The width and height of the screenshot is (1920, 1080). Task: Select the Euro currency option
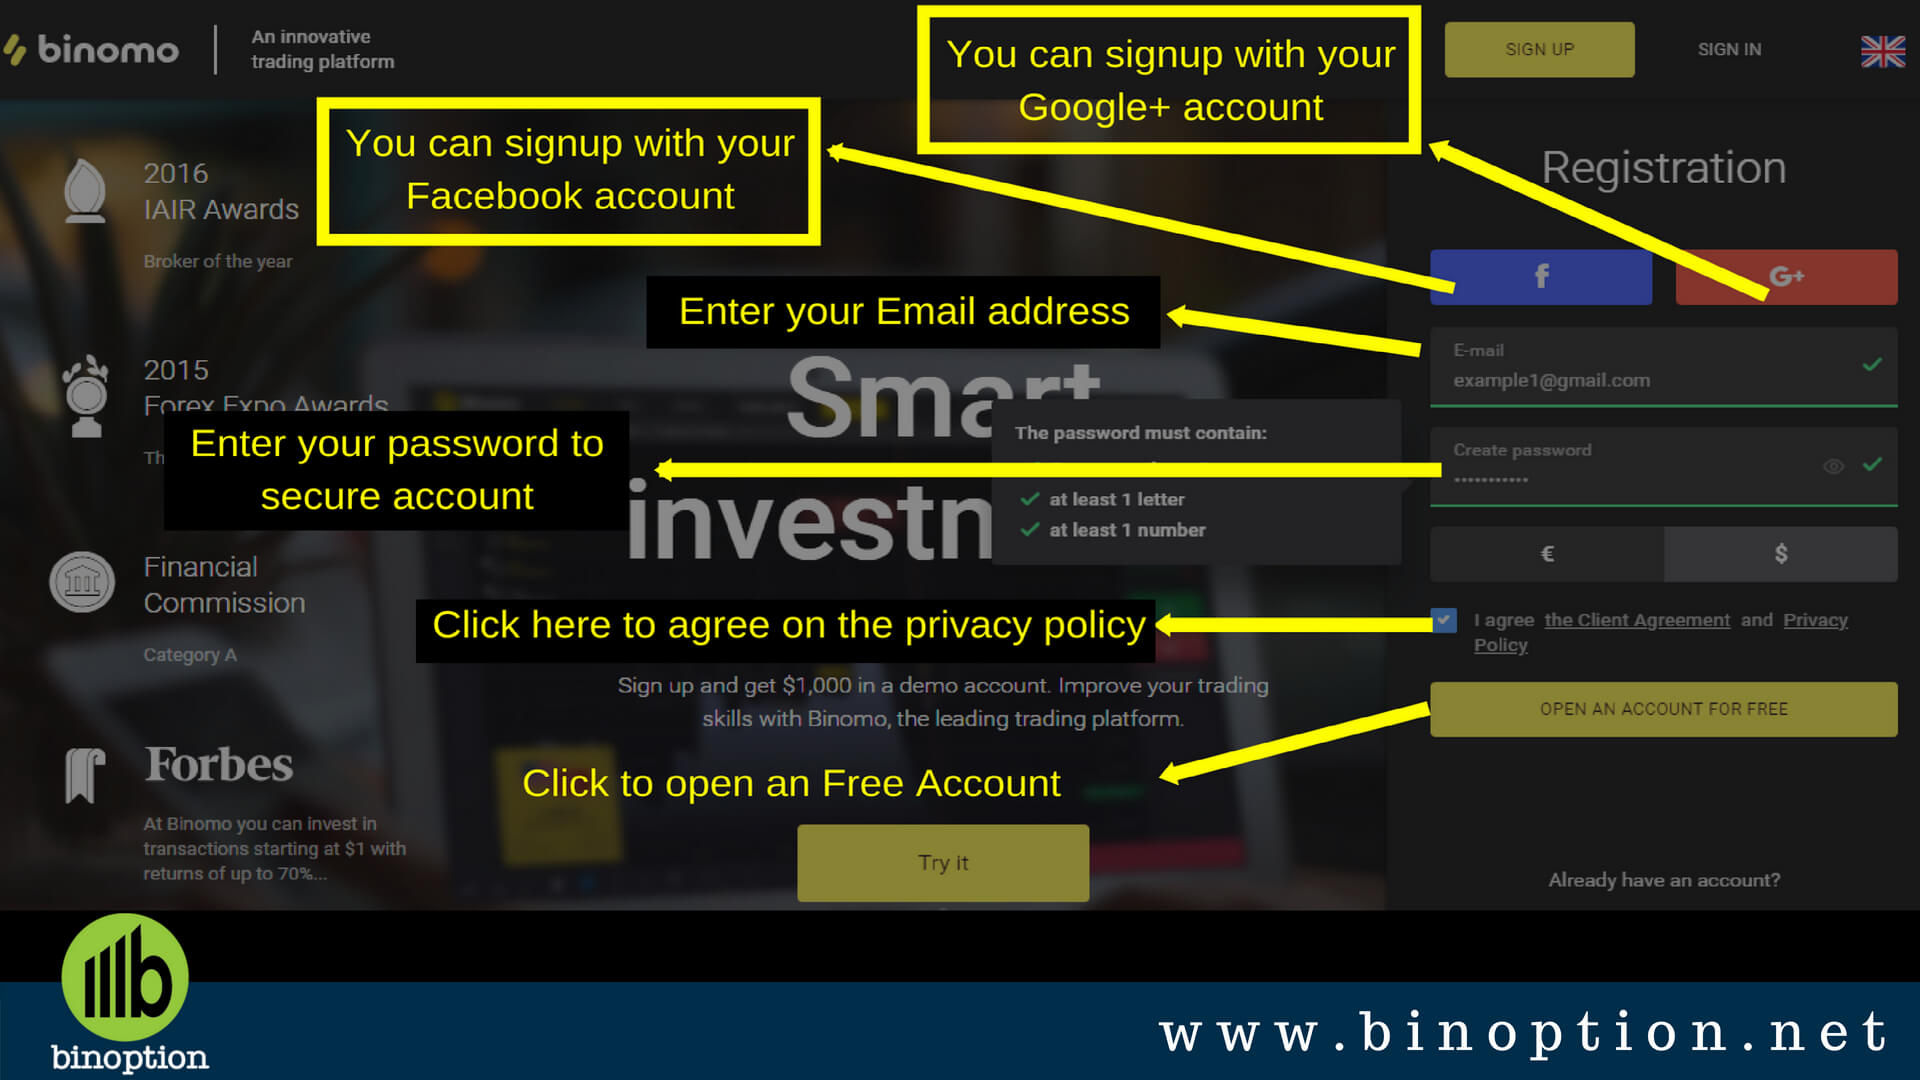pyautogui.click(x=1545, y=554)
